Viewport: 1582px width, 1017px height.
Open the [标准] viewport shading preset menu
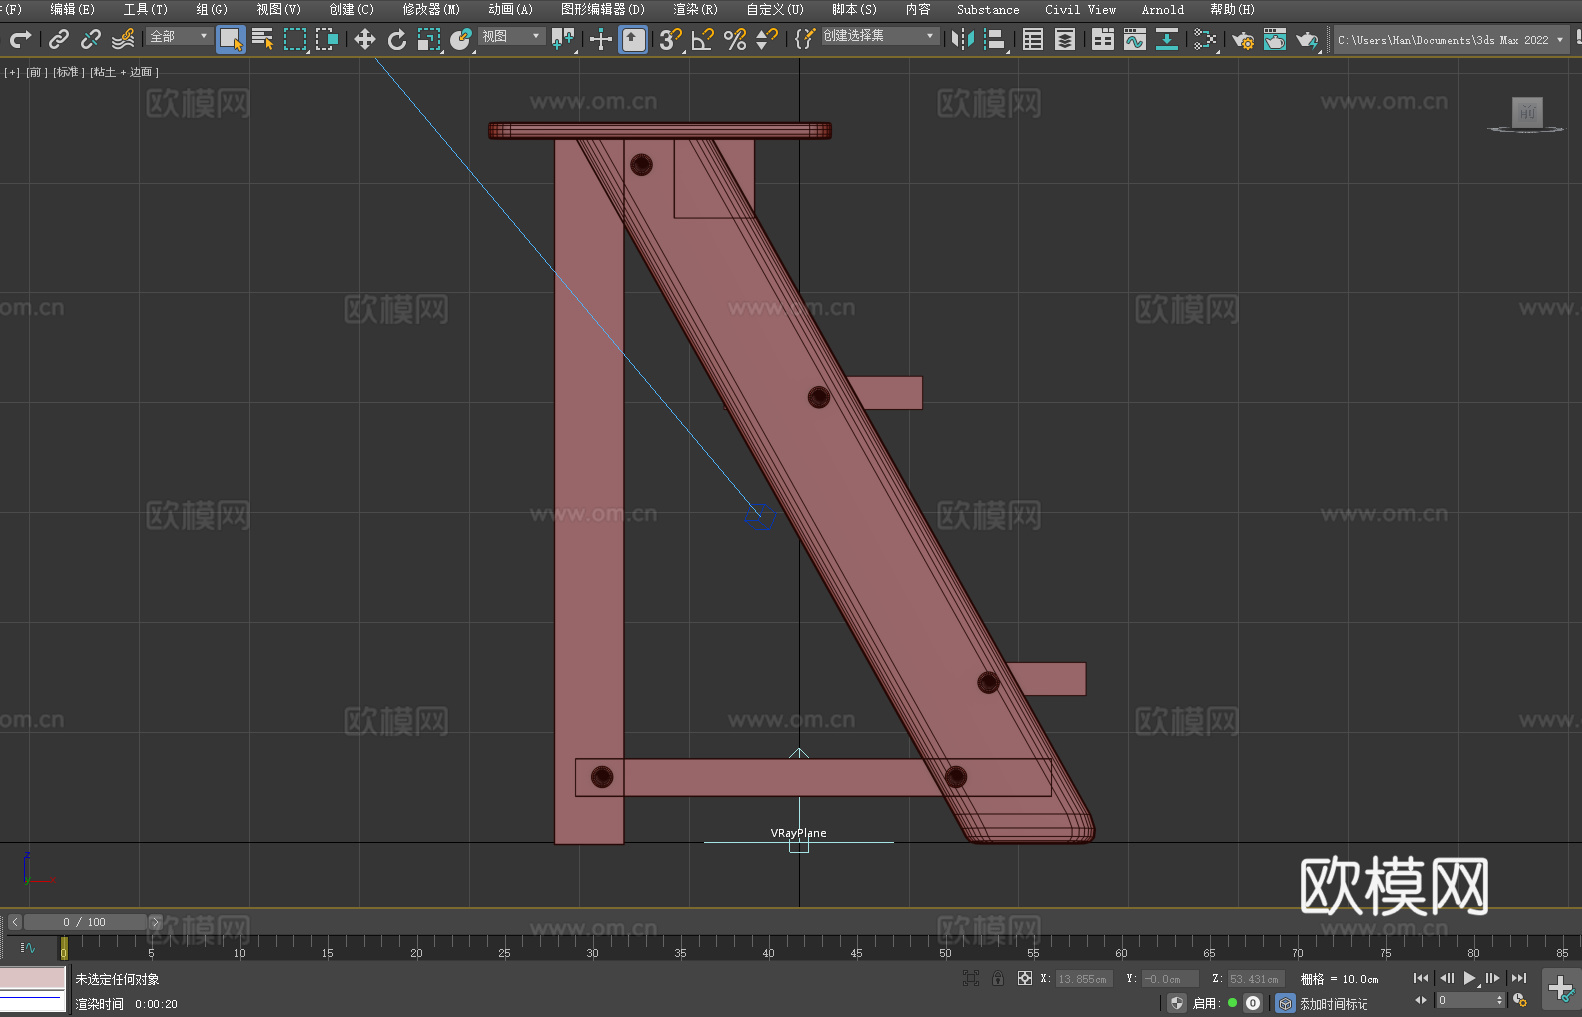[68, 72]
